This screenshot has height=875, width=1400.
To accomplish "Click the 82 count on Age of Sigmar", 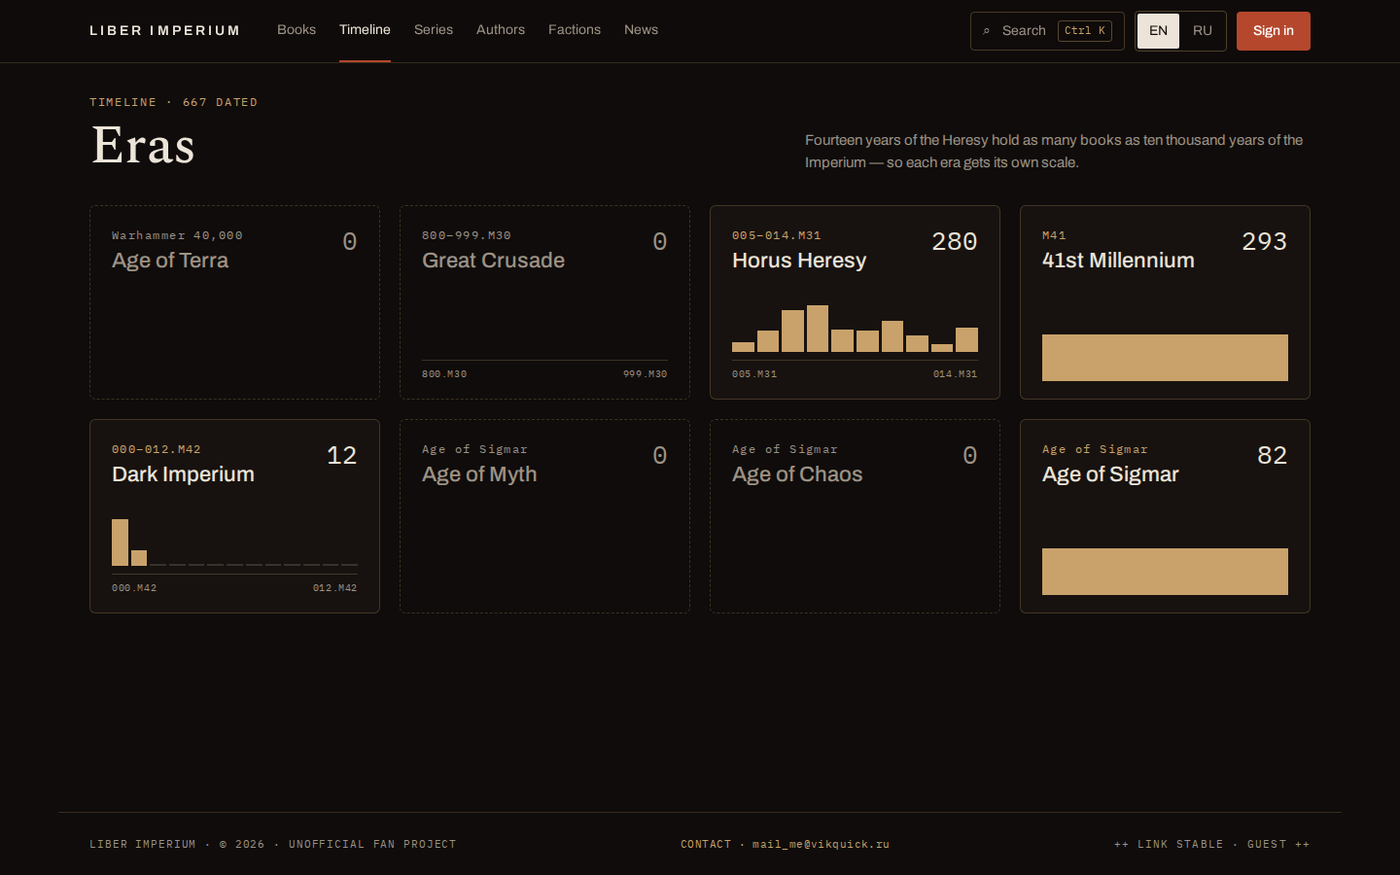I will [x=1272, y=455].
